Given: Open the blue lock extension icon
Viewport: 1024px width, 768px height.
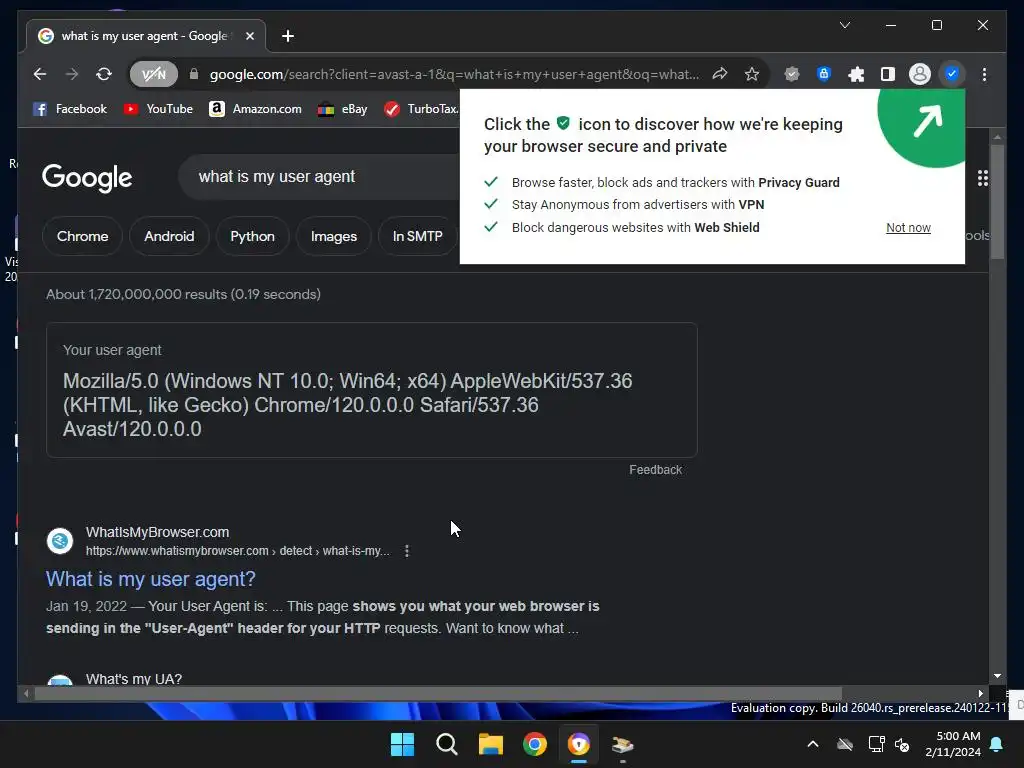Looking at the screenshot, I should click(x=824, y=74).
